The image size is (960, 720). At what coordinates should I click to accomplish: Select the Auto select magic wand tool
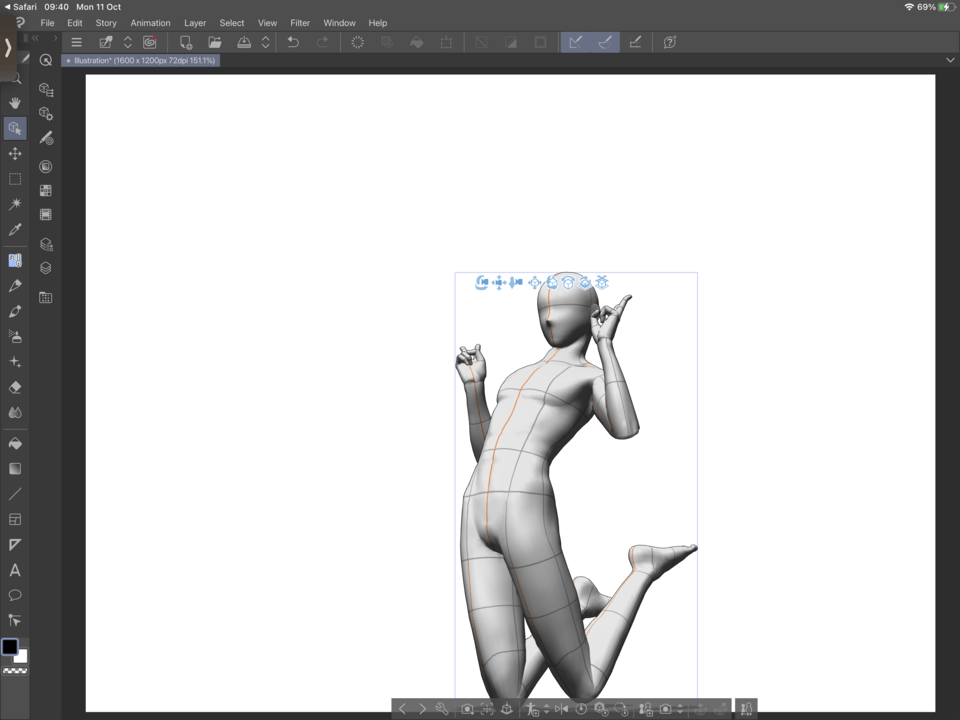pyautogui.click(x=15, y=204)
